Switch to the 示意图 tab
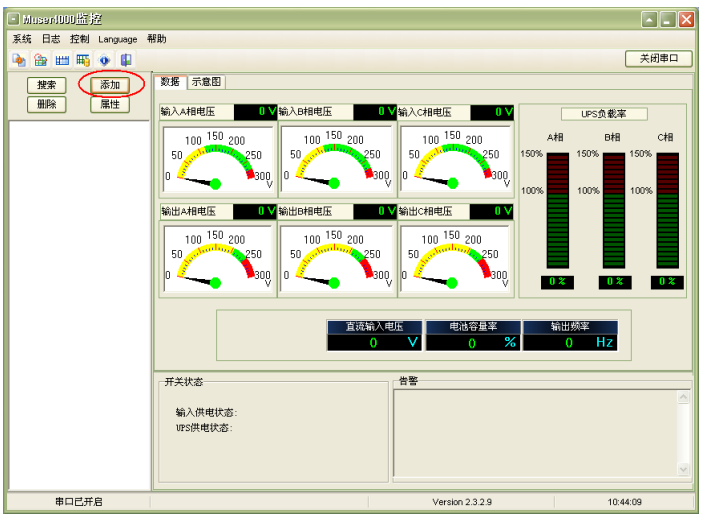 206,82
